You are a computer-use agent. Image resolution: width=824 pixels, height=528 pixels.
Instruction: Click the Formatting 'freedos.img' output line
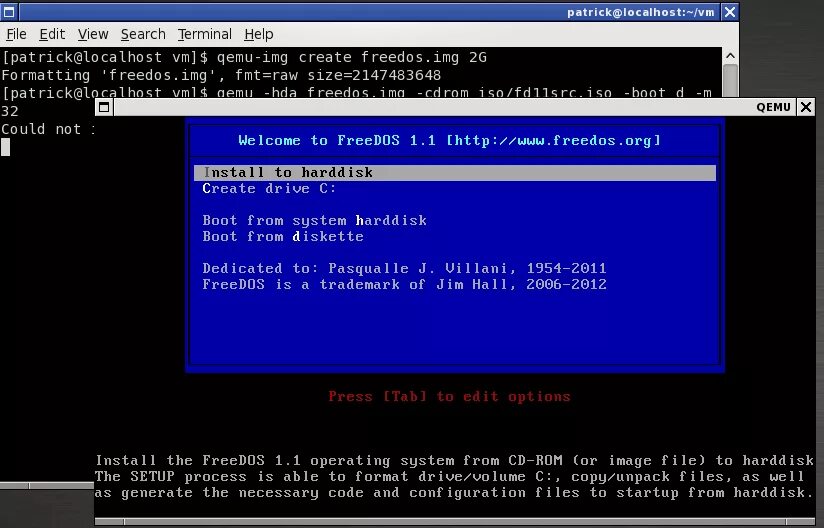pyautogui.click(x=221, y=75)
